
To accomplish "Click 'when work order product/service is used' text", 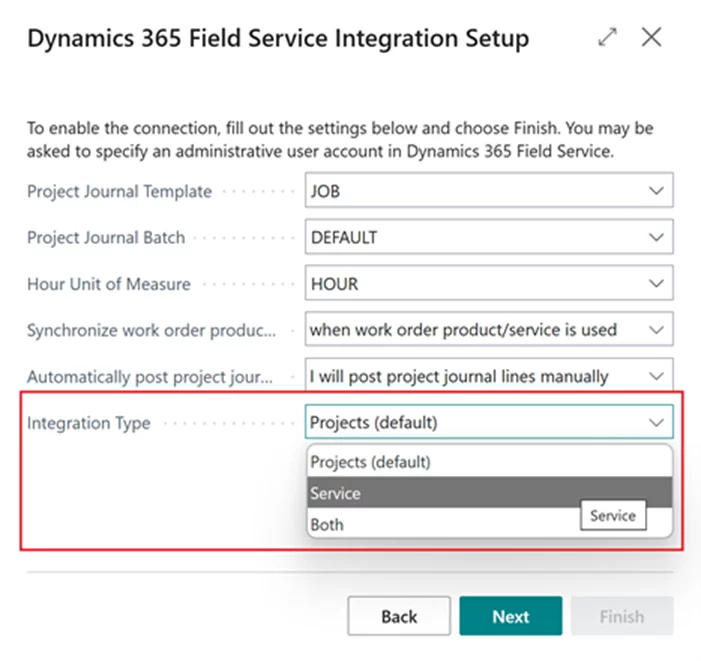I will (463, 330).
